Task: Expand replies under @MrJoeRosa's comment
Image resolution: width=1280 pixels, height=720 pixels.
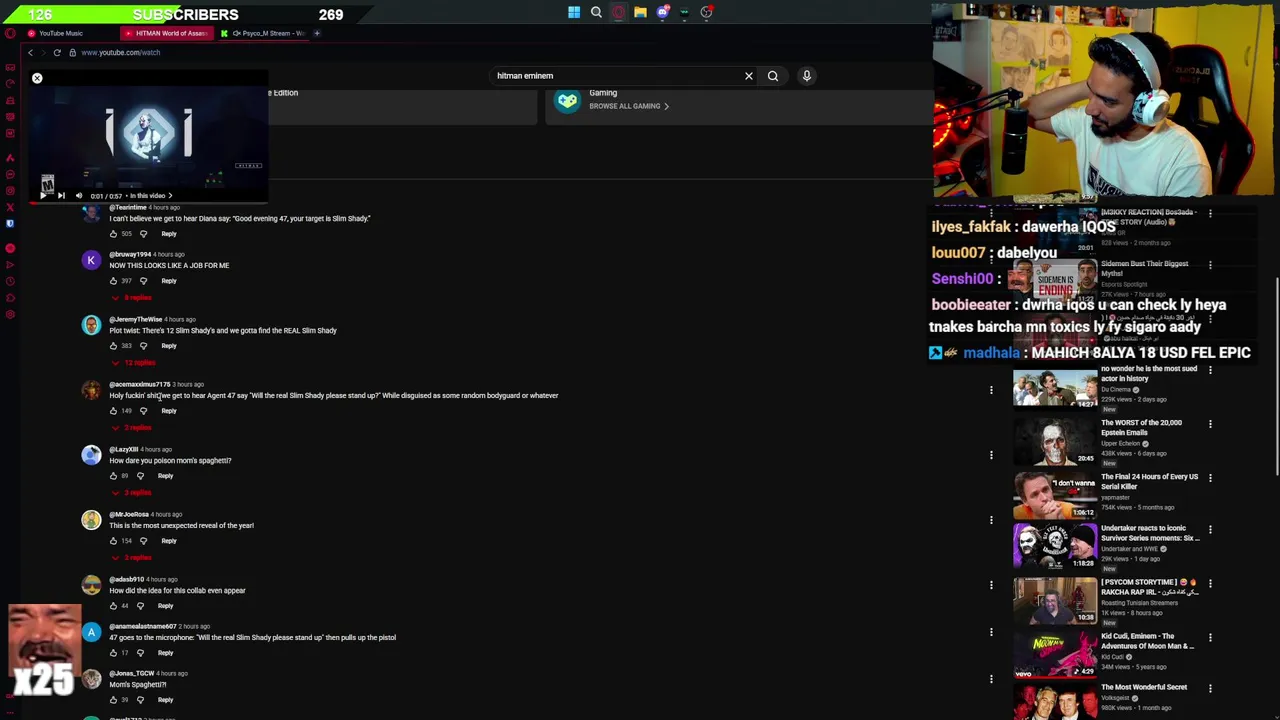Action: (x=131, y=558)
